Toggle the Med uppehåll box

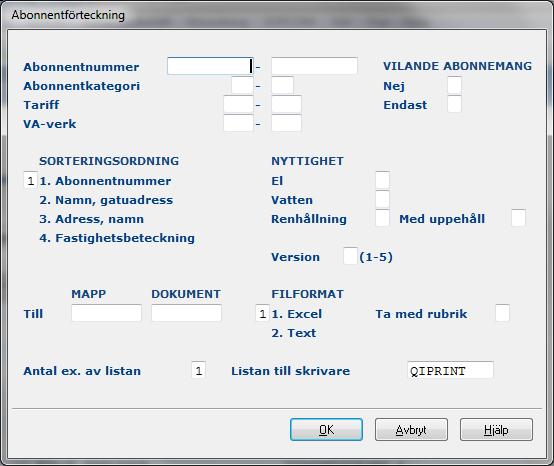coord(518,218)
